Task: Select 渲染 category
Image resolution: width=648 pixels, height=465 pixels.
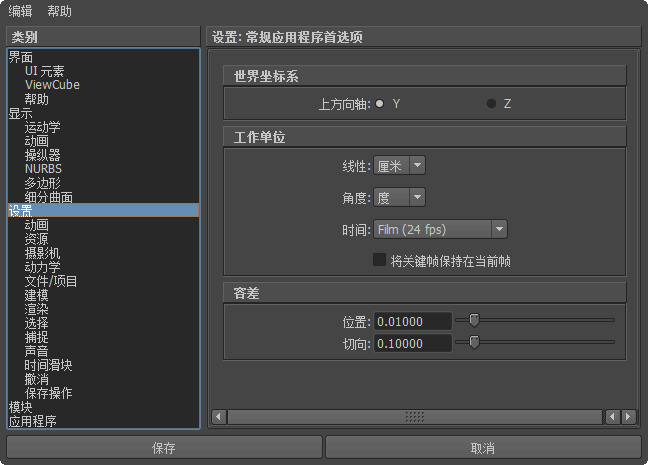Action: (103, 309)
